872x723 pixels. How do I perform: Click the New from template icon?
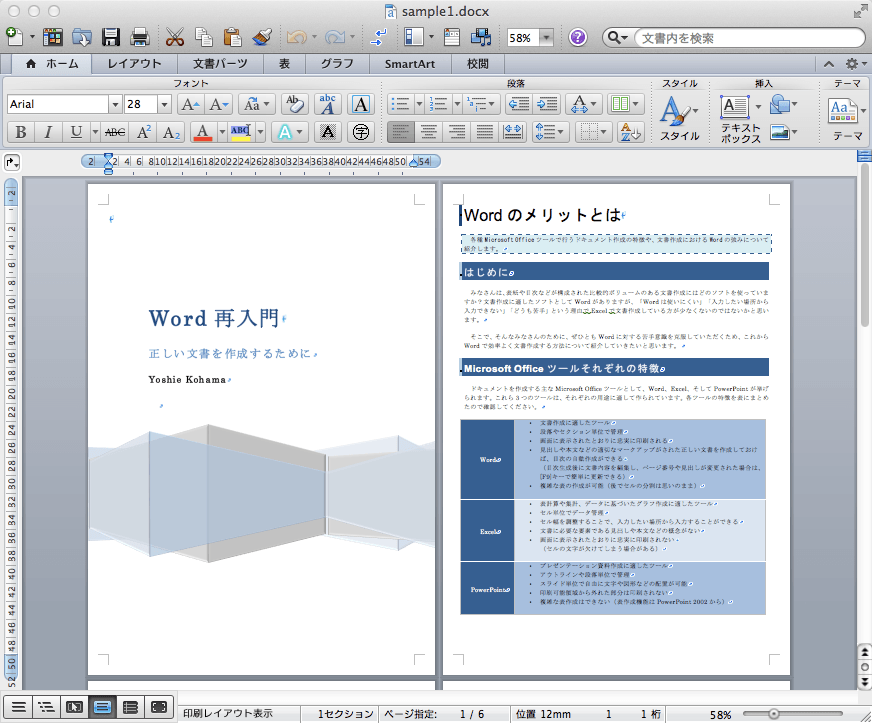(x=53, y=38)
